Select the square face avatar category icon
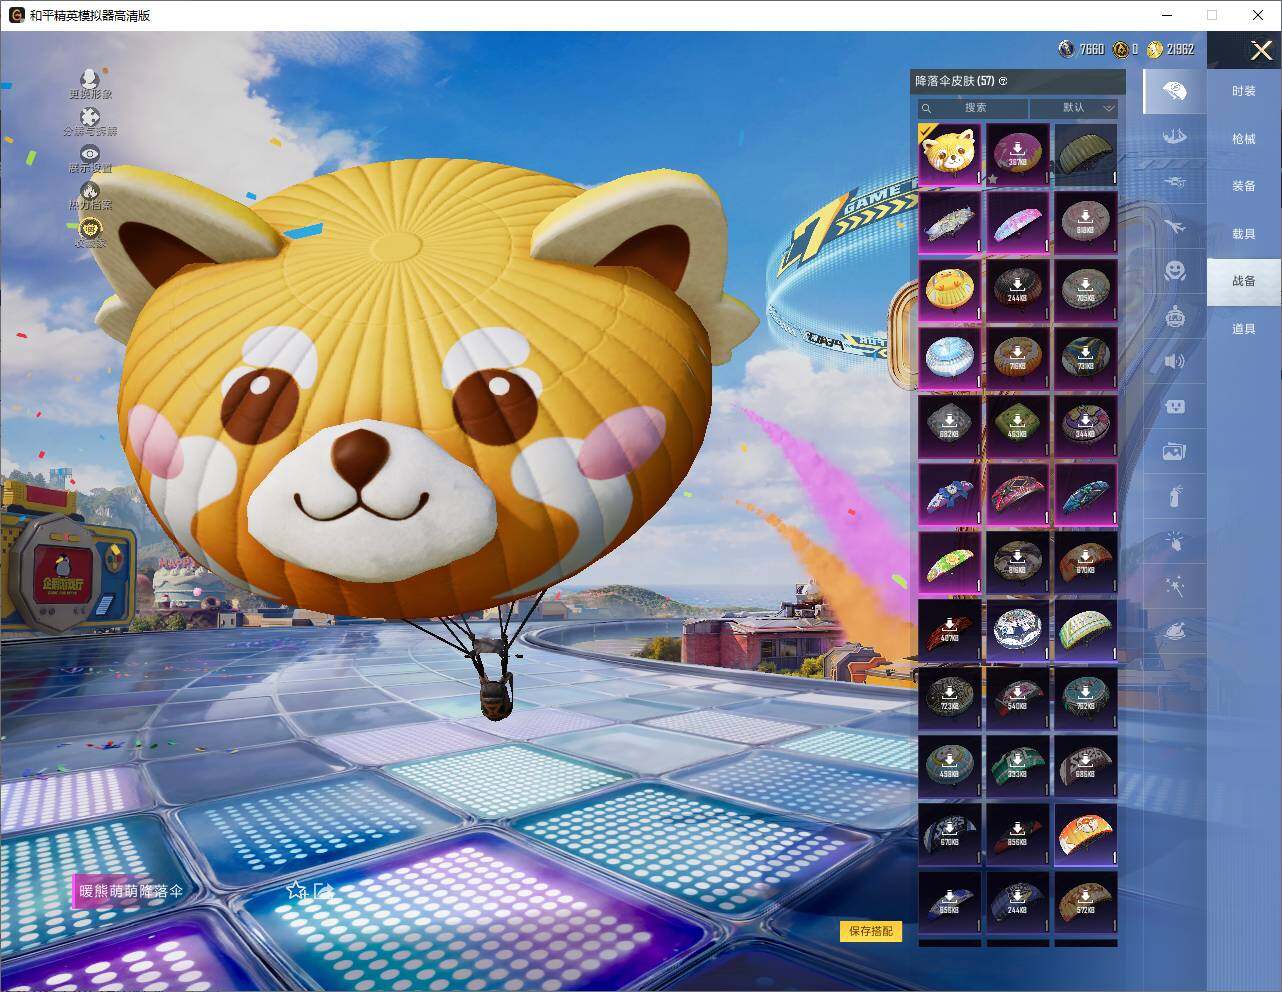This screenshot has height=992, width=1282. pos(1175,406)
